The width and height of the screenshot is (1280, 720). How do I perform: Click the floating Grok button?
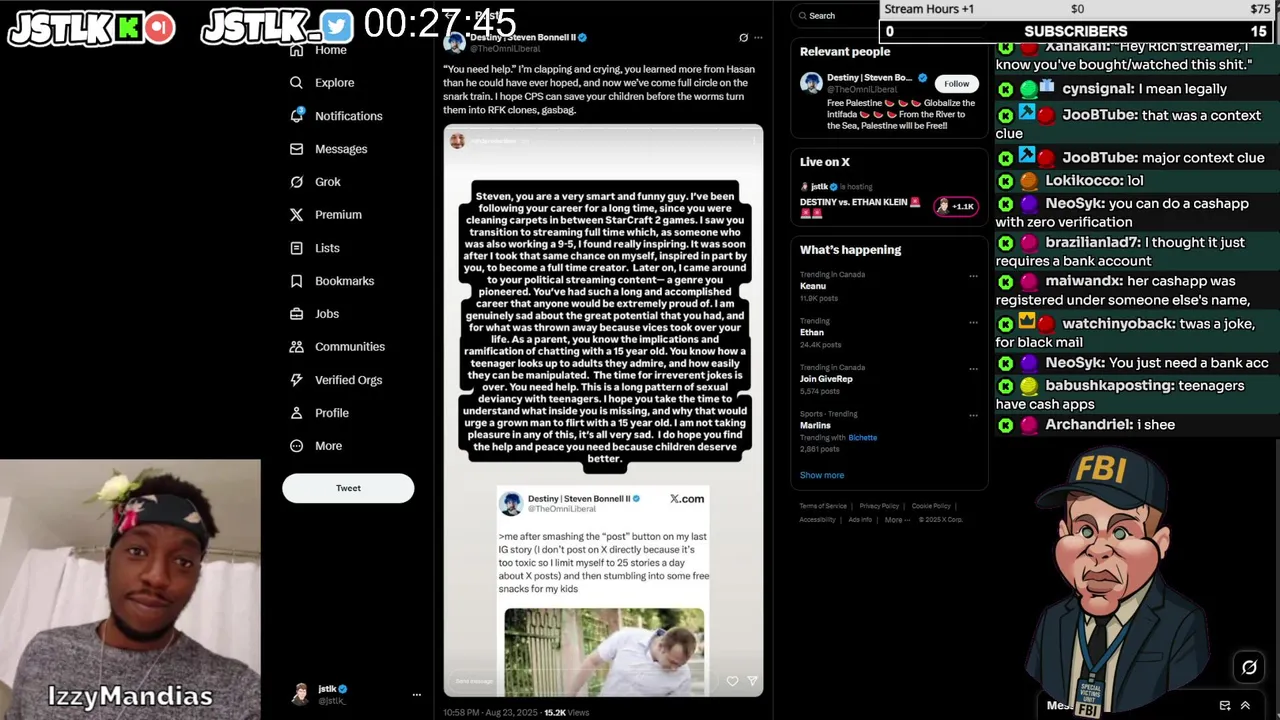[x=1249, y=667]
